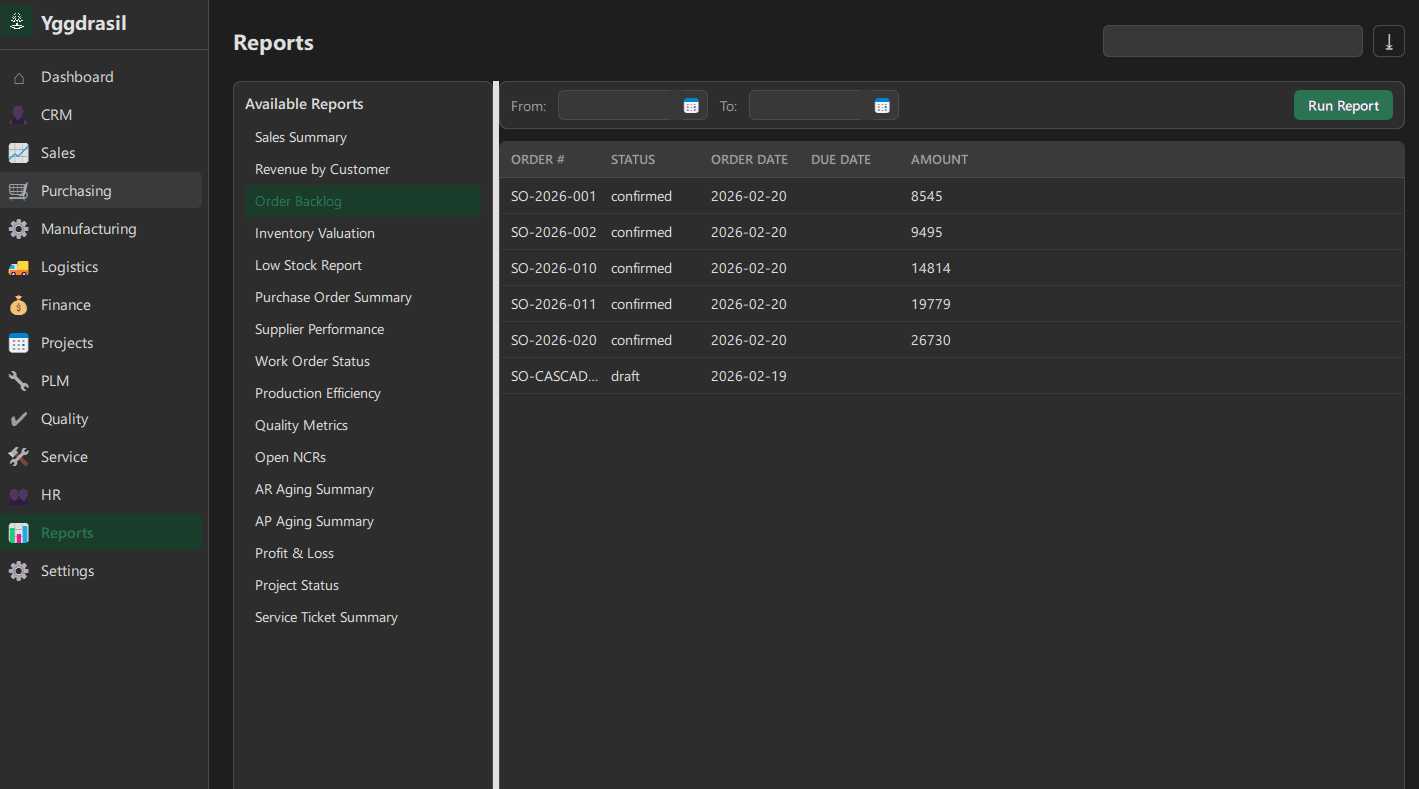Click the PLM wrench icon
The width and height of the screenshot is (1419, 789).
click(18, 380)
